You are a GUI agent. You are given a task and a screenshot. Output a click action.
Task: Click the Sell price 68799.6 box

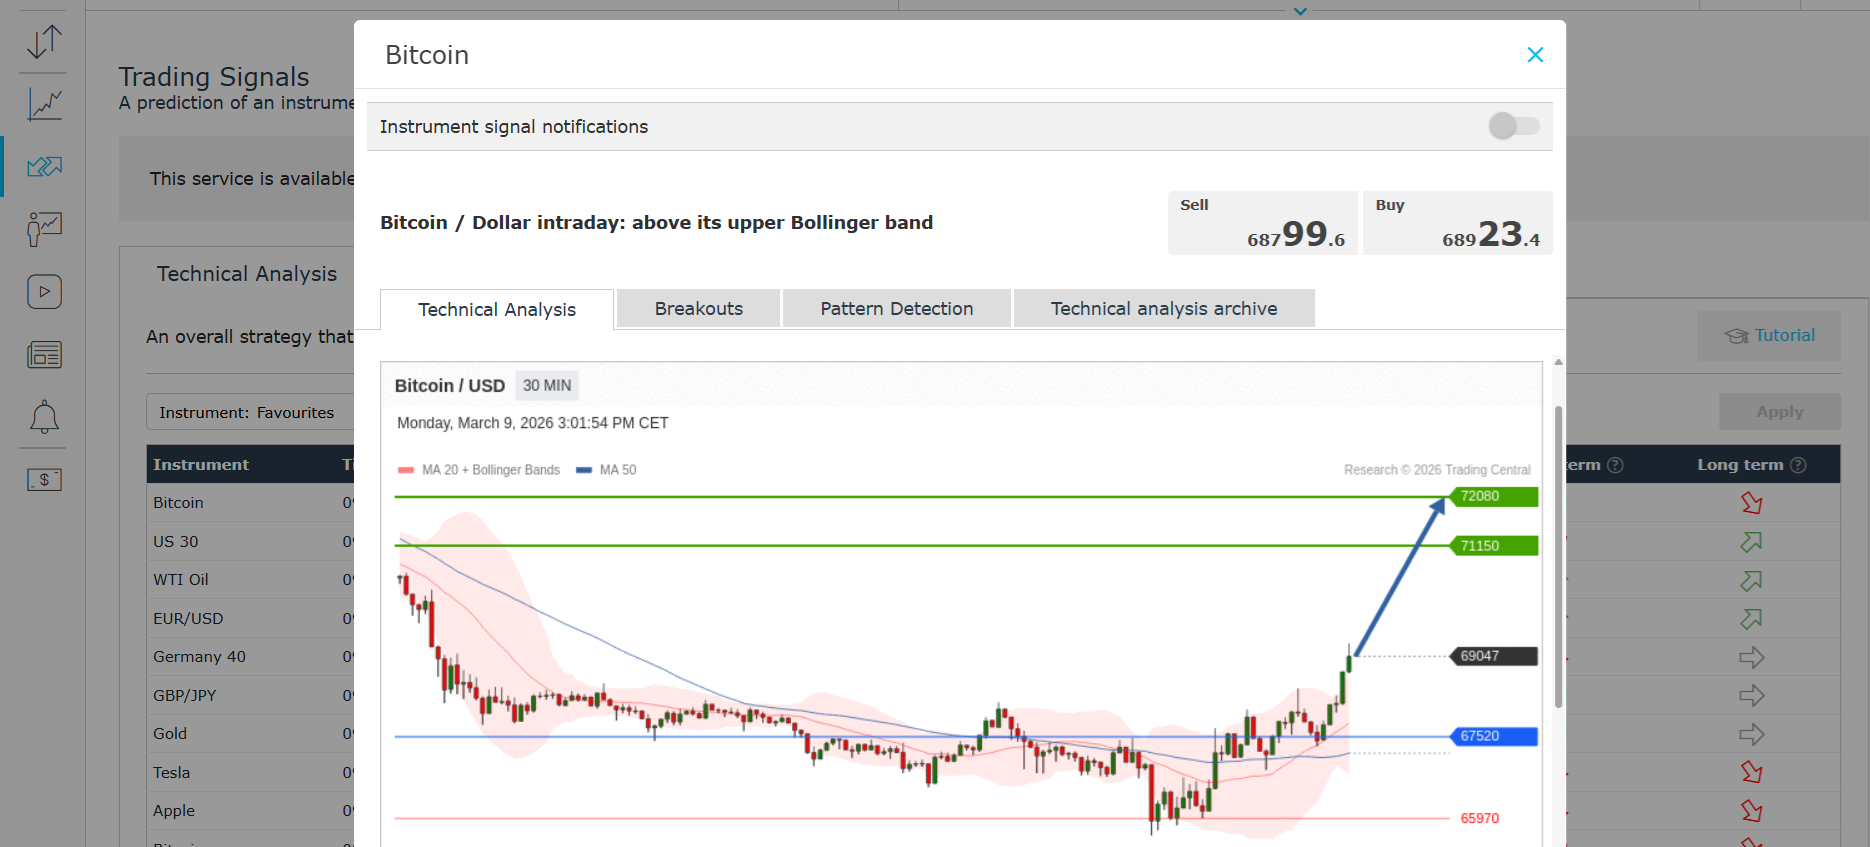[x=1263, y=223]
